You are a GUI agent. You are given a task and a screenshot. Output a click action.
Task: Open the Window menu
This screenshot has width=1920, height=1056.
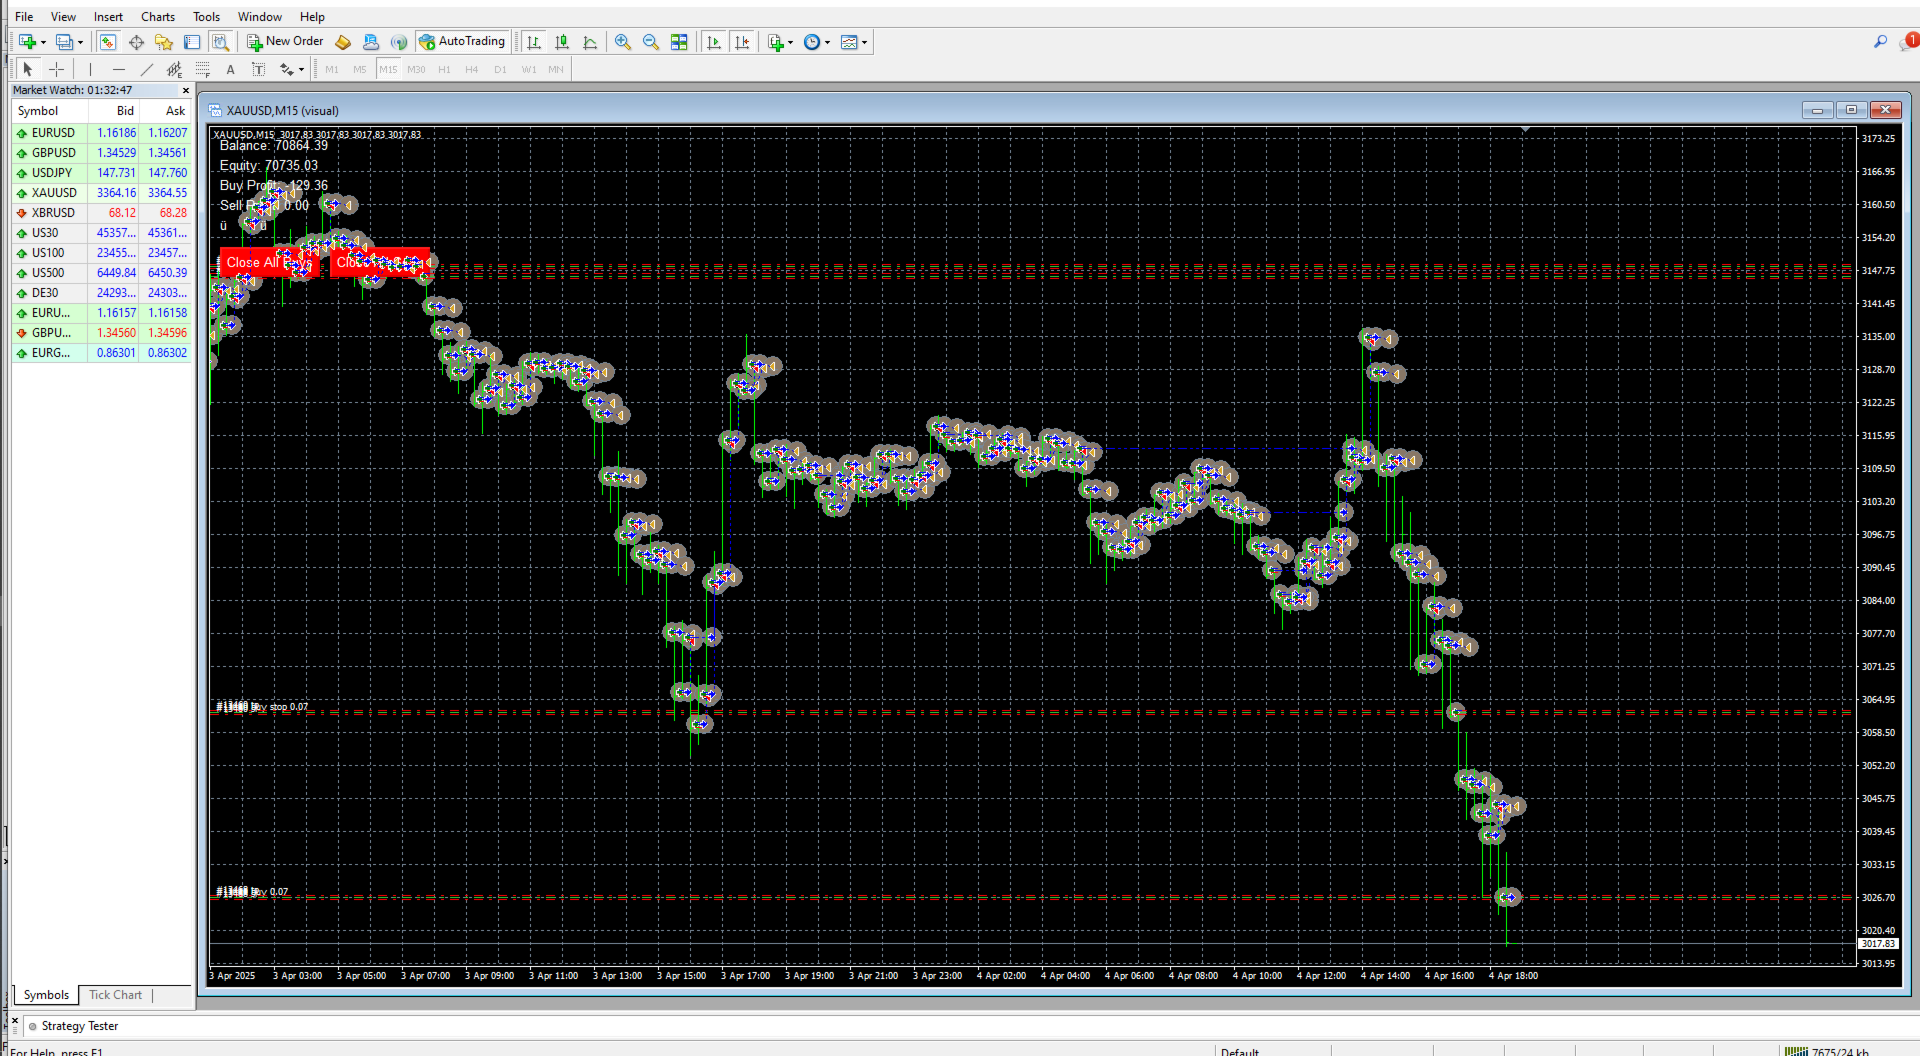click(x=260, y=16)
